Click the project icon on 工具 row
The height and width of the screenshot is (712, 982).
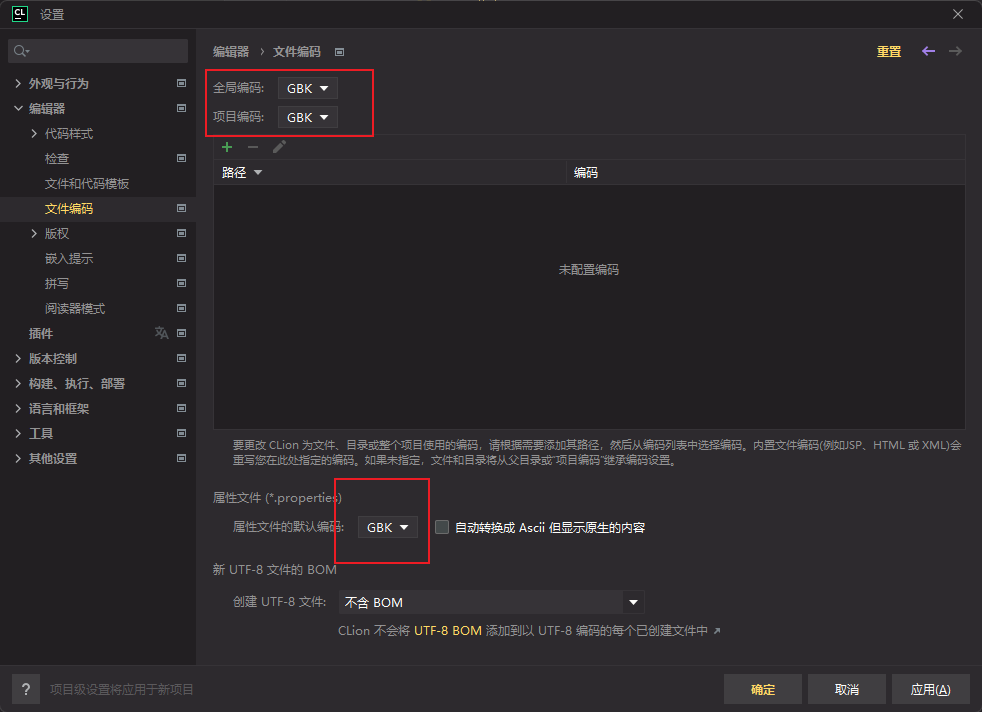[x=182, y=433]
